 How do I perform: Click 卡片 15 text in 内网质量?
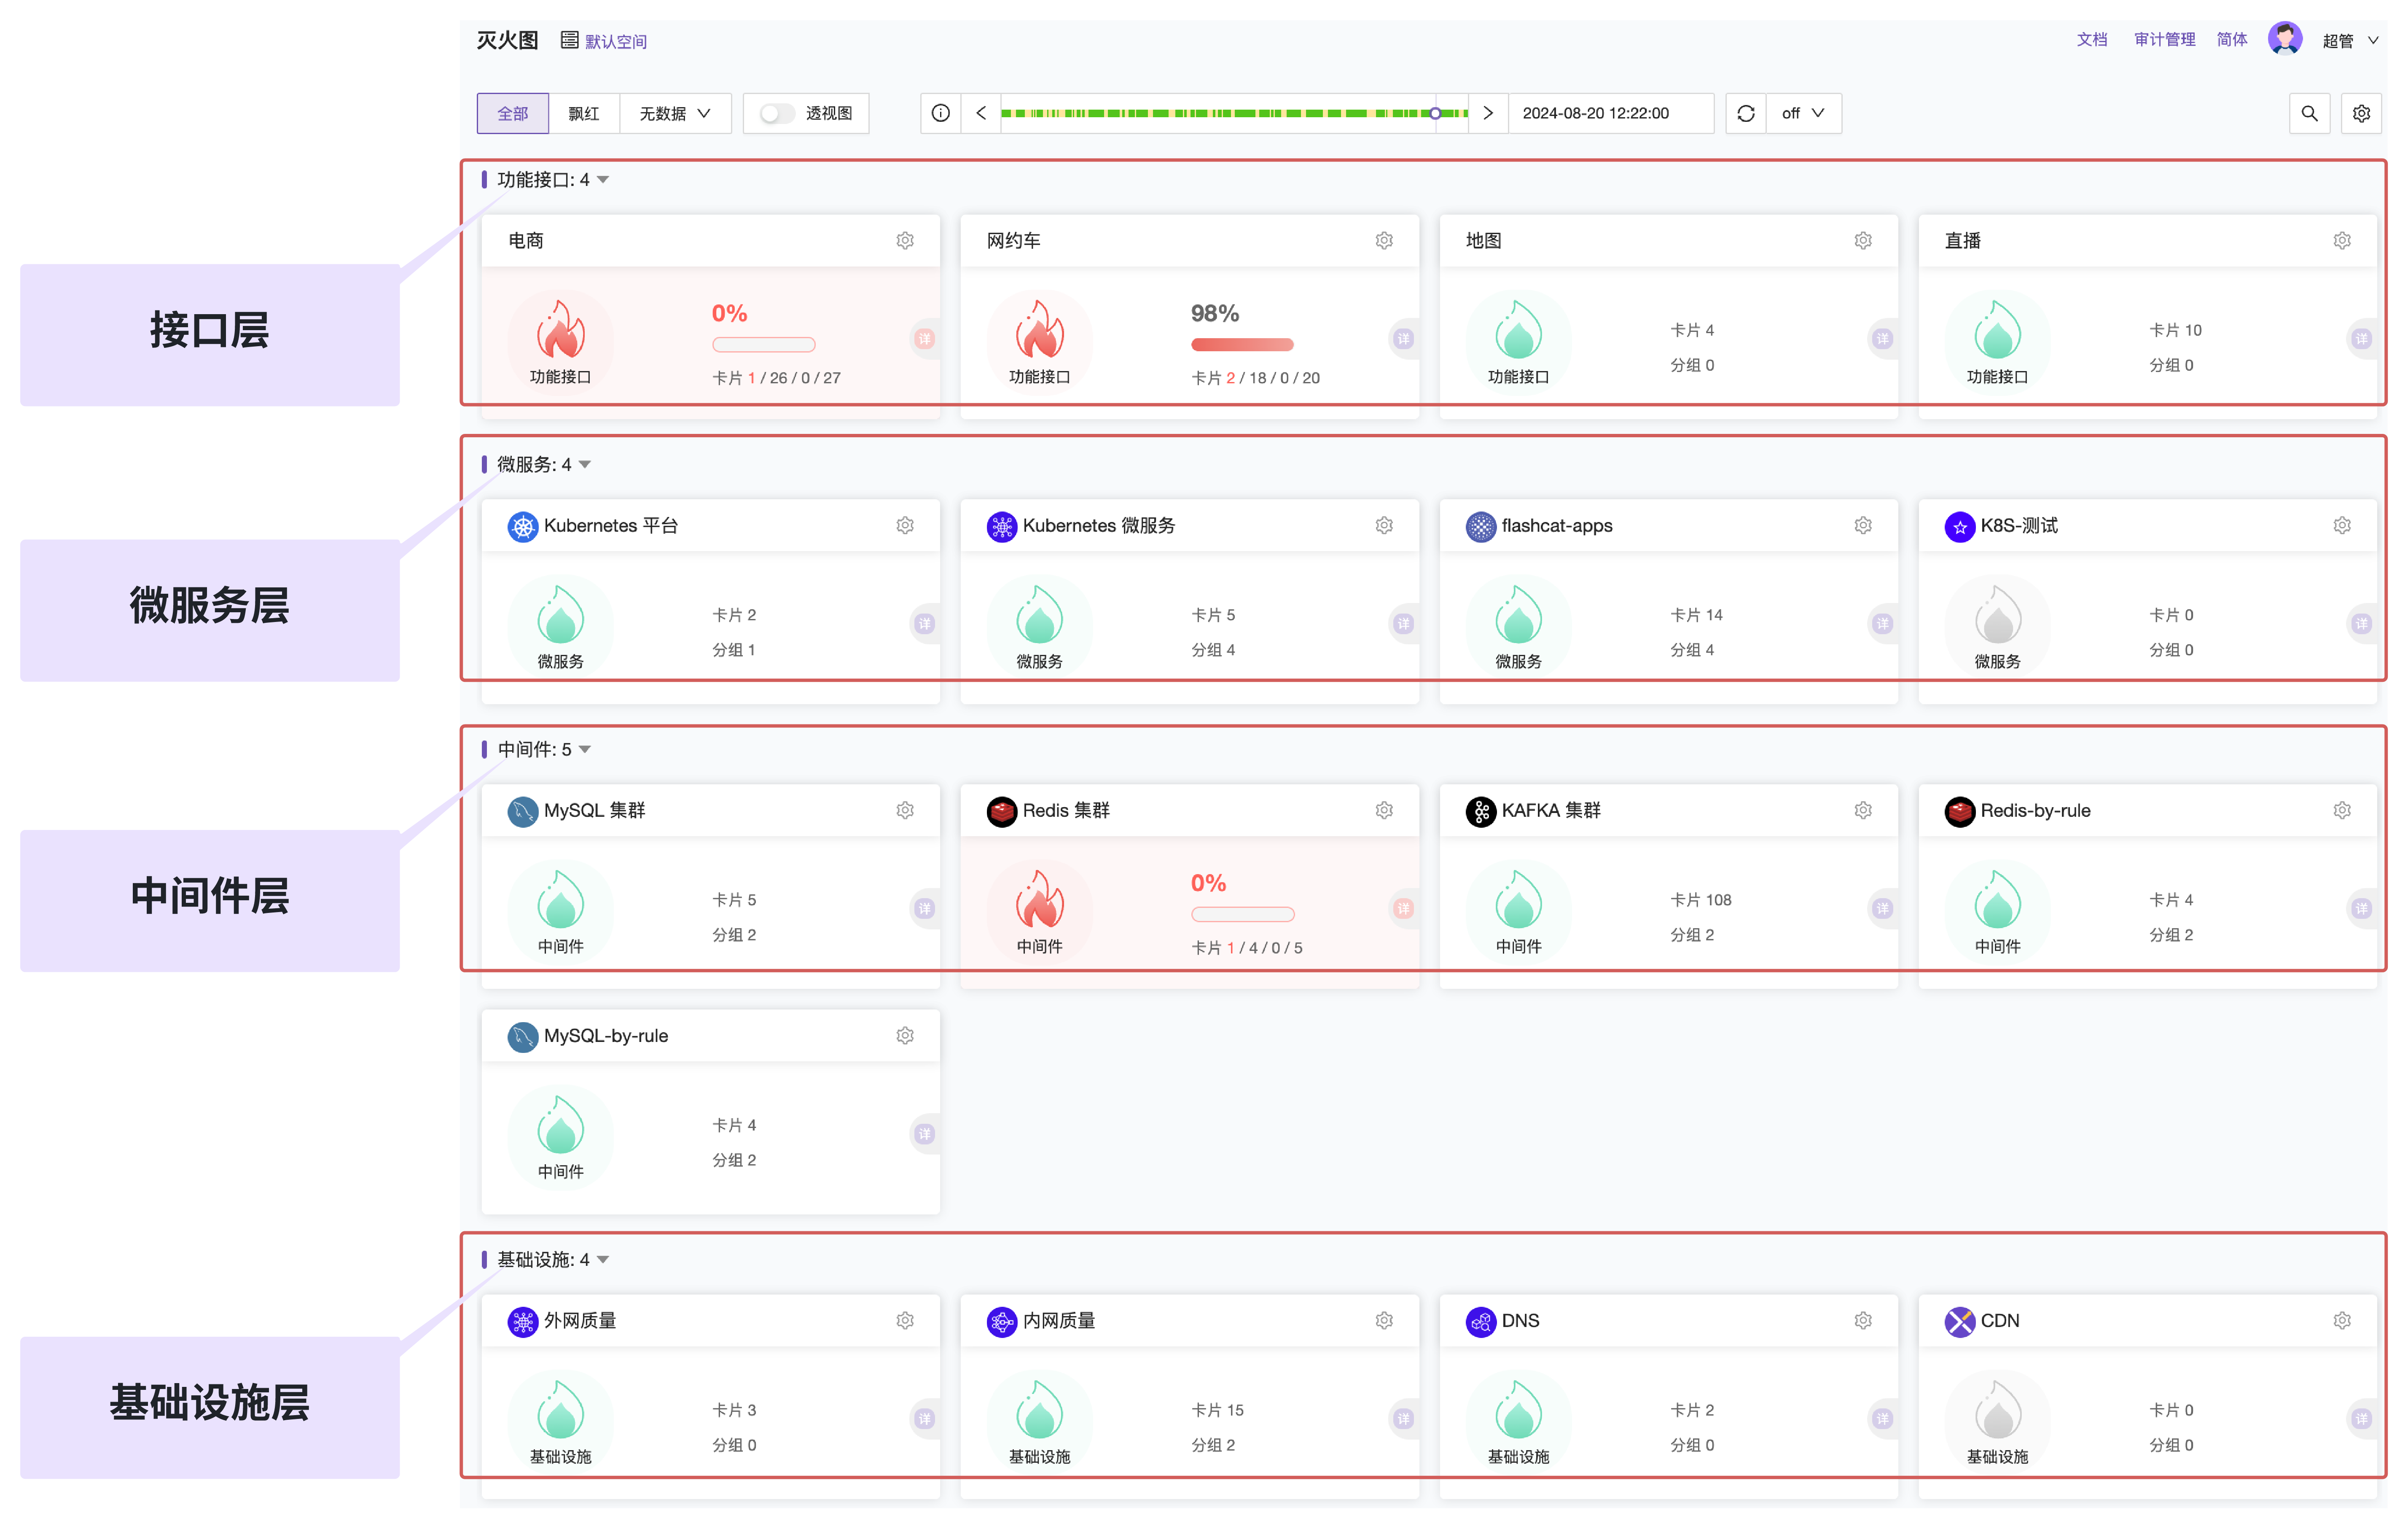point(1217,1411)
